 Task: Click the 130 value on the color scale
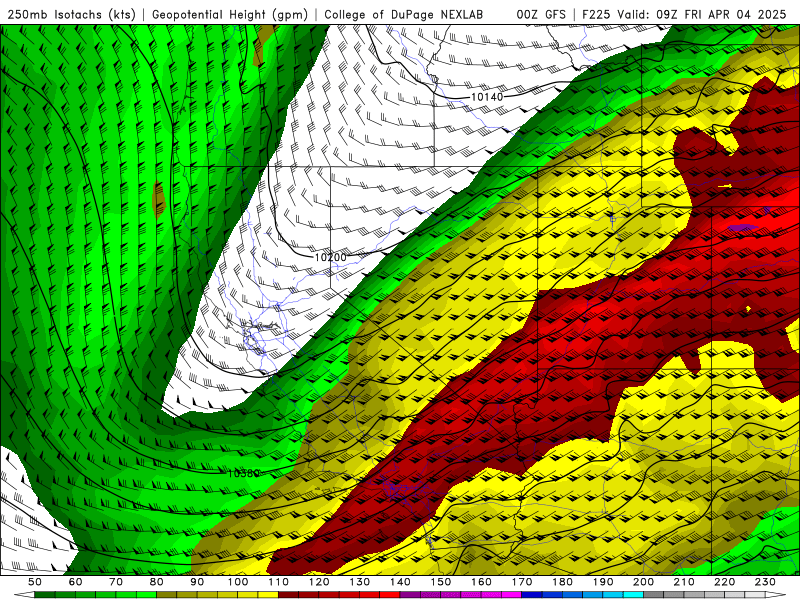pyautogui.click(x=360, y=582)
